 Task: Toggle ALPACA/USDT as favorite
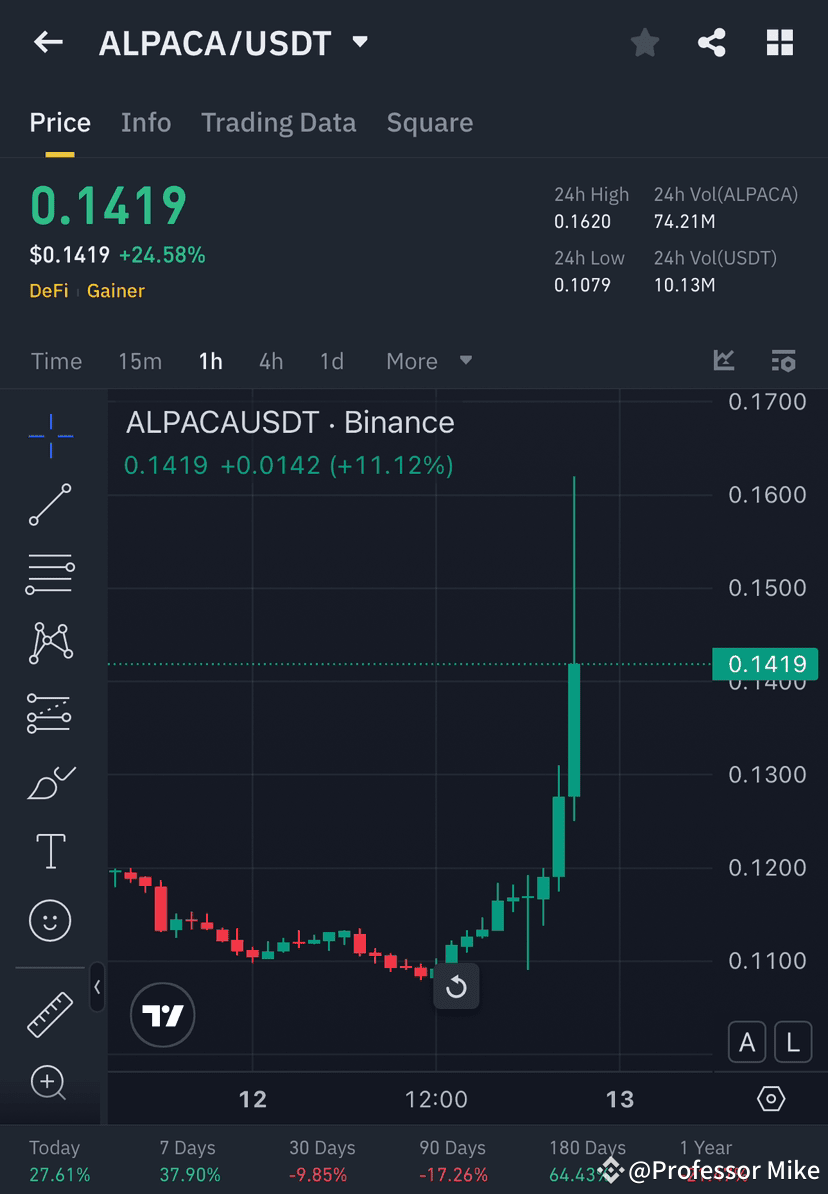644,42
